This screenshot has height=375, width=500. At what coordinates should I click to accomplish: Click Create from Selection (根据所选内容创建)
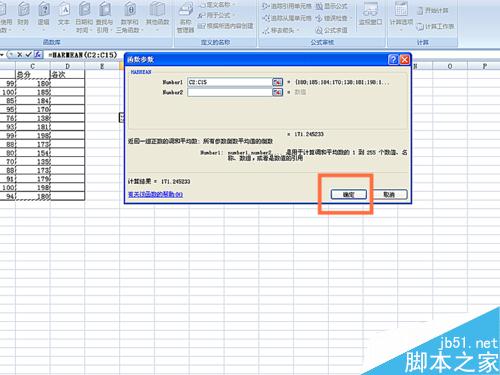click(x=226, y=26)
